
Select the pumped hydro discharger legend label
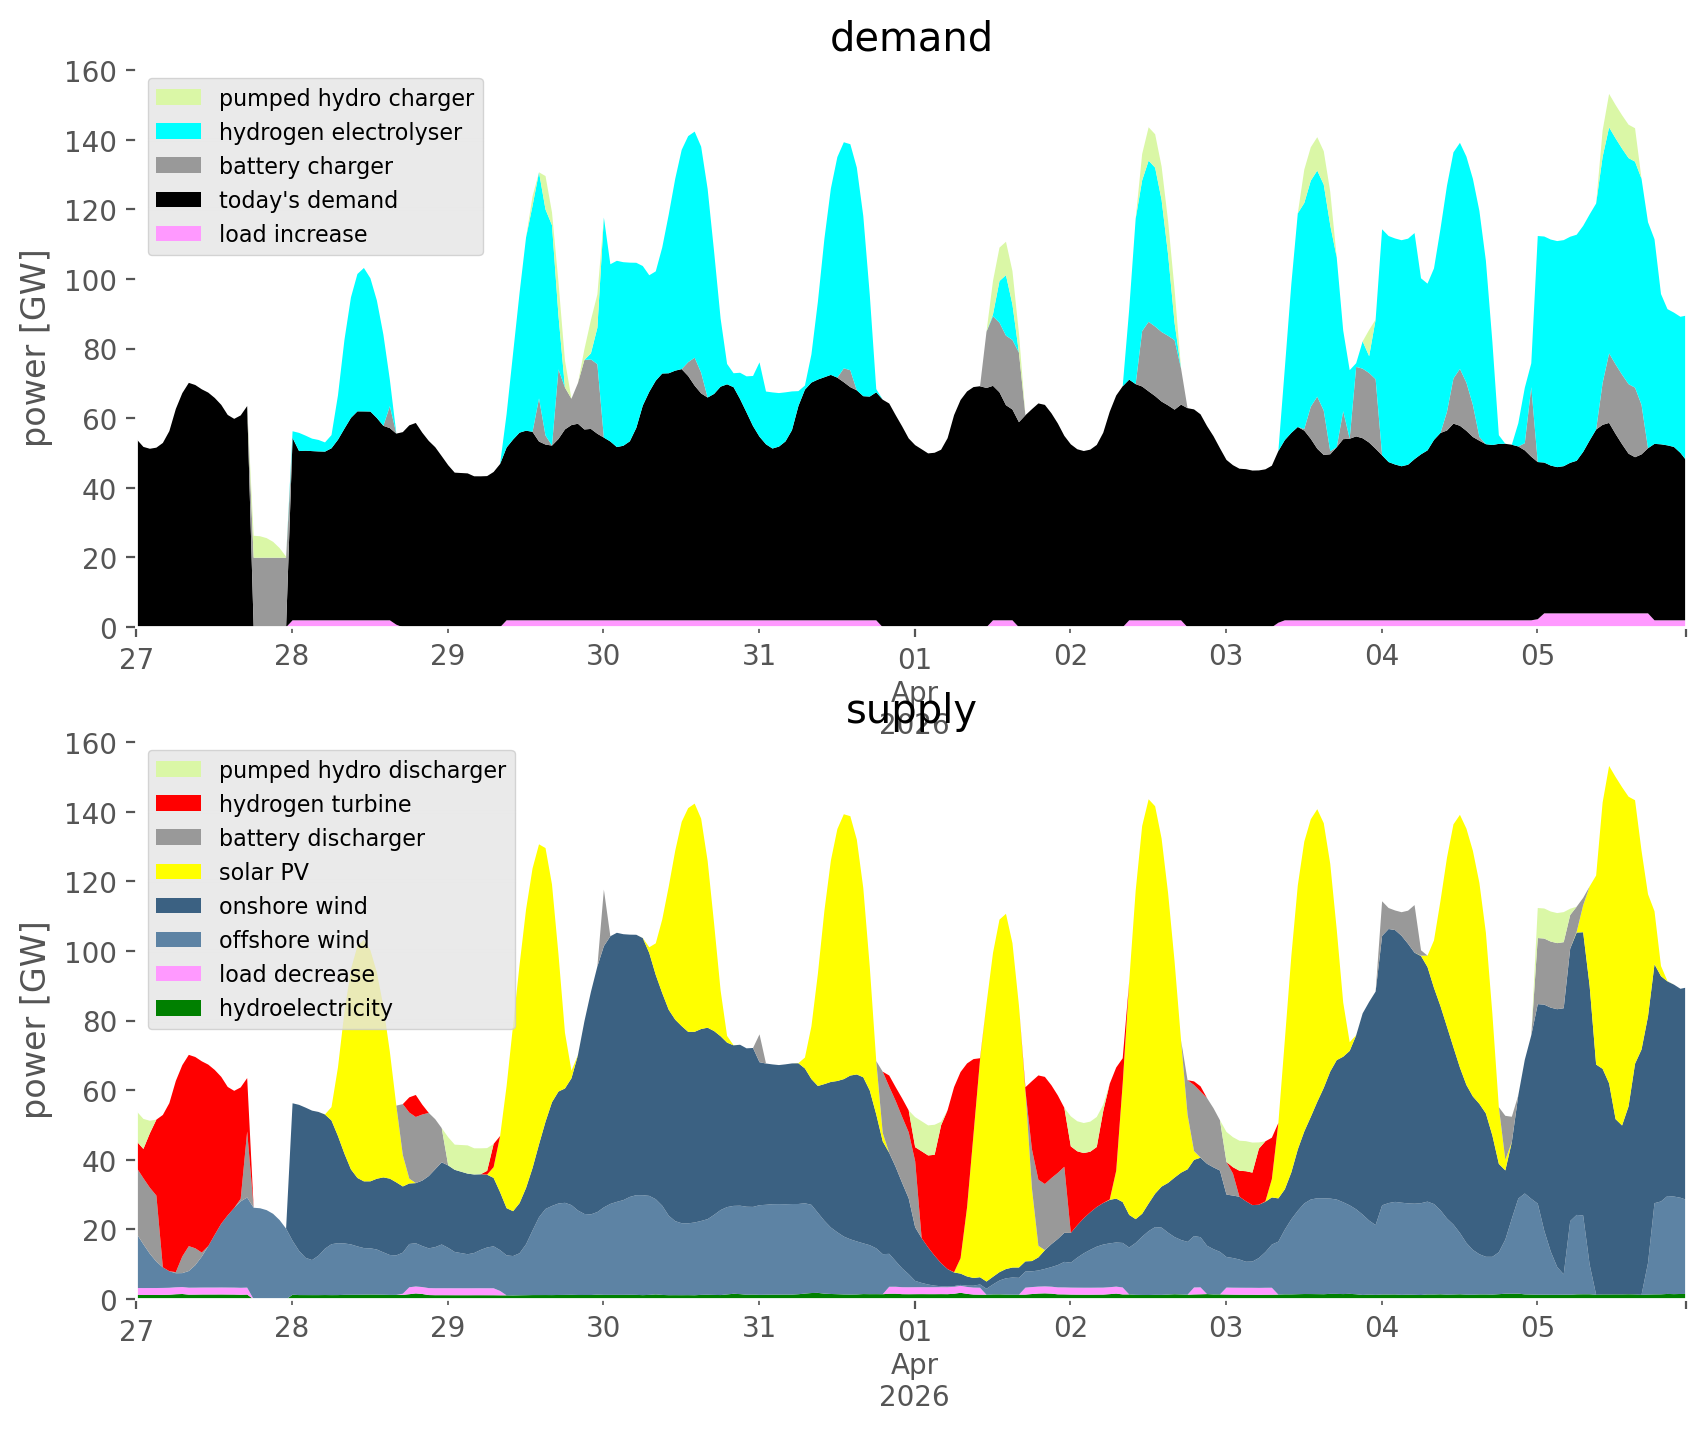[x=362, y=770]
